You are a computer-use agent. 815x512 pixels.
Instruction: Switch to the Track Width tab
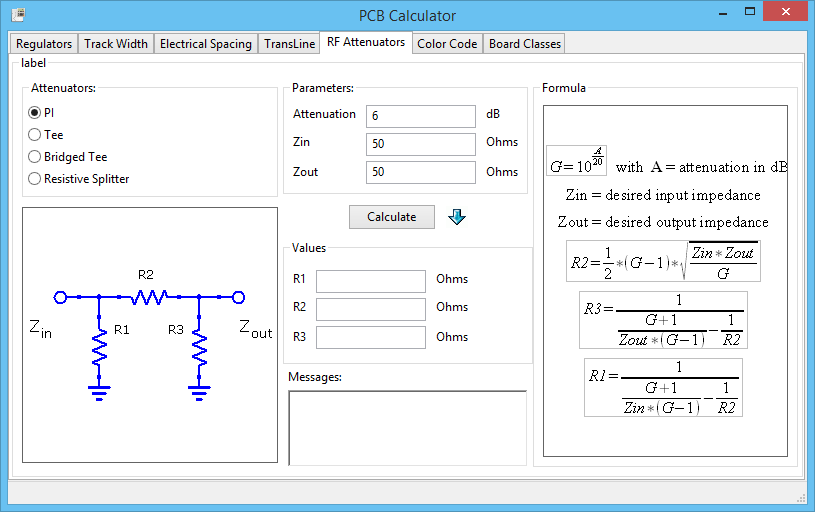(116, 44)
